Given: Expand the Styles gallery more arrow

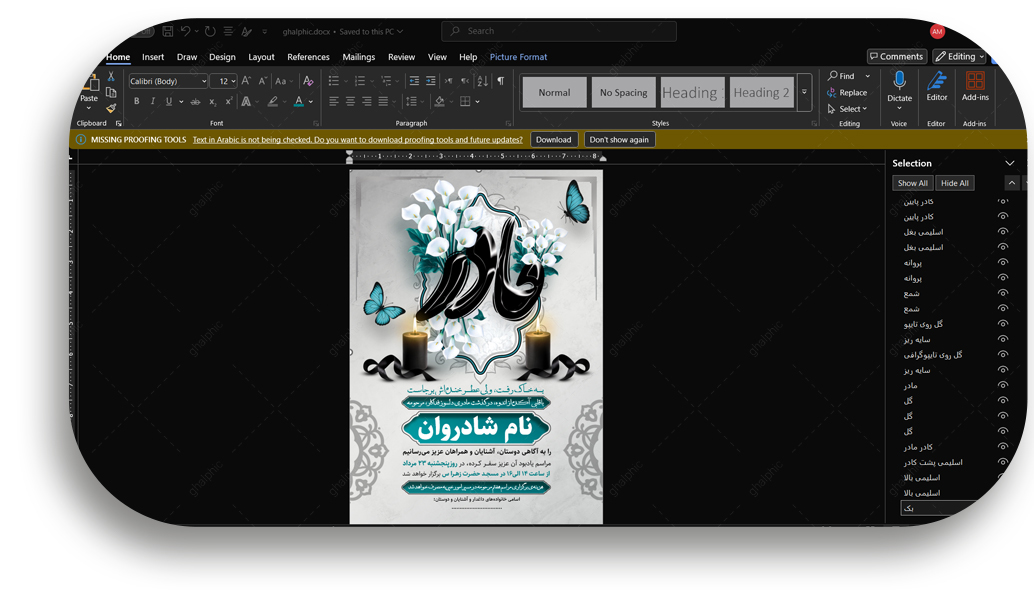Looking at the screenshot, I should [804, 93].
